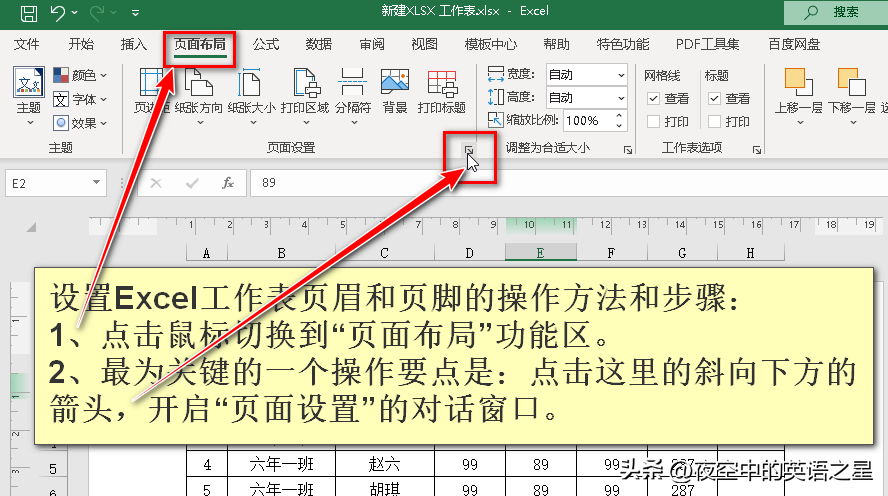Switch to the 页面布局 tab
This screenshot has width=888, height=496.
pyautogui.click(x=199, y=45)
